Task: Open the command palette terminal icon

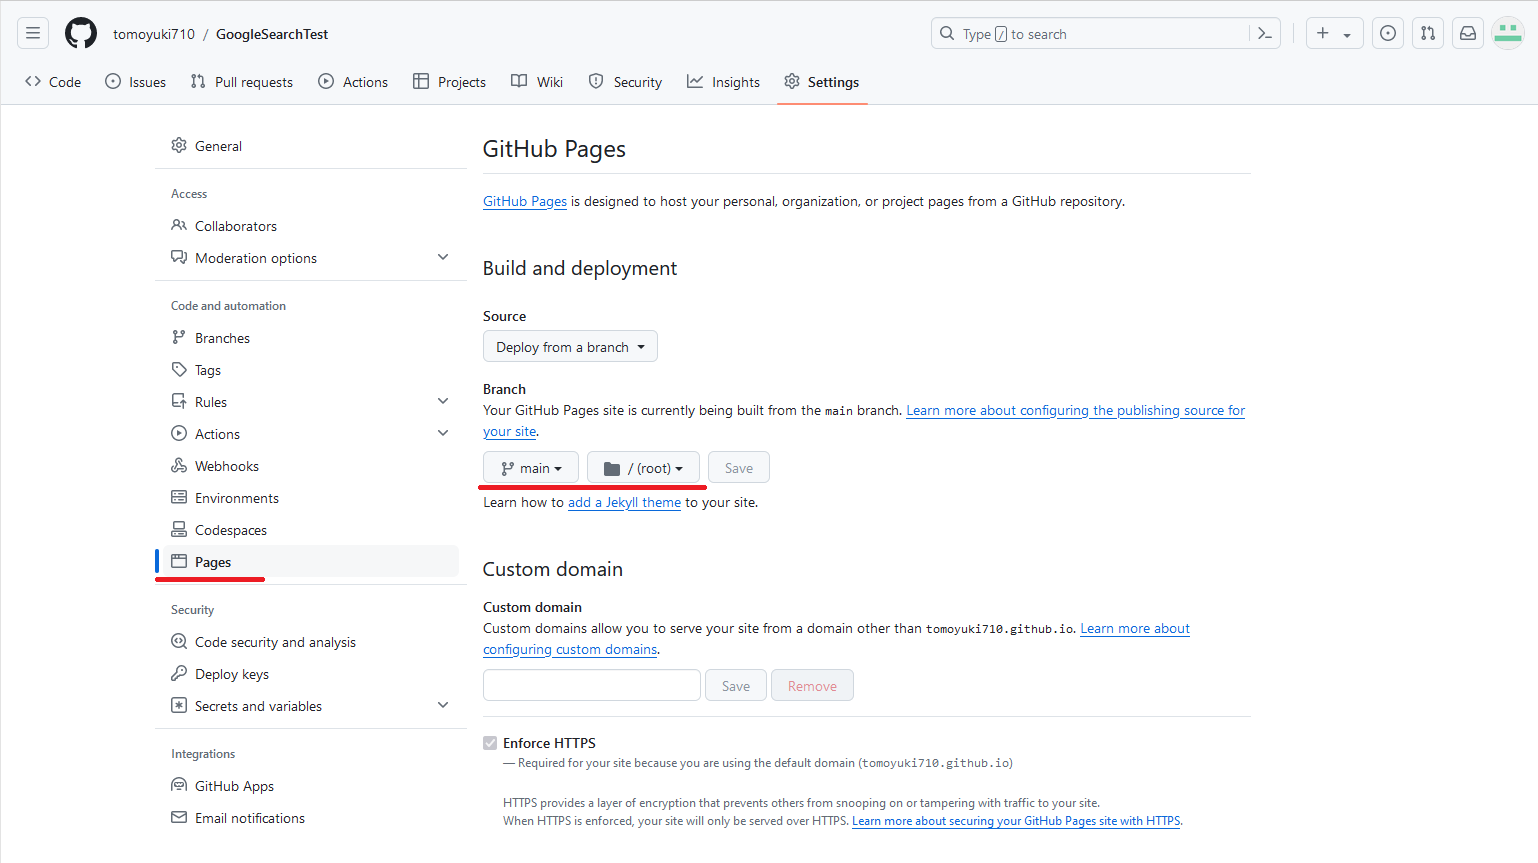Action: (x=1264, y=32)
